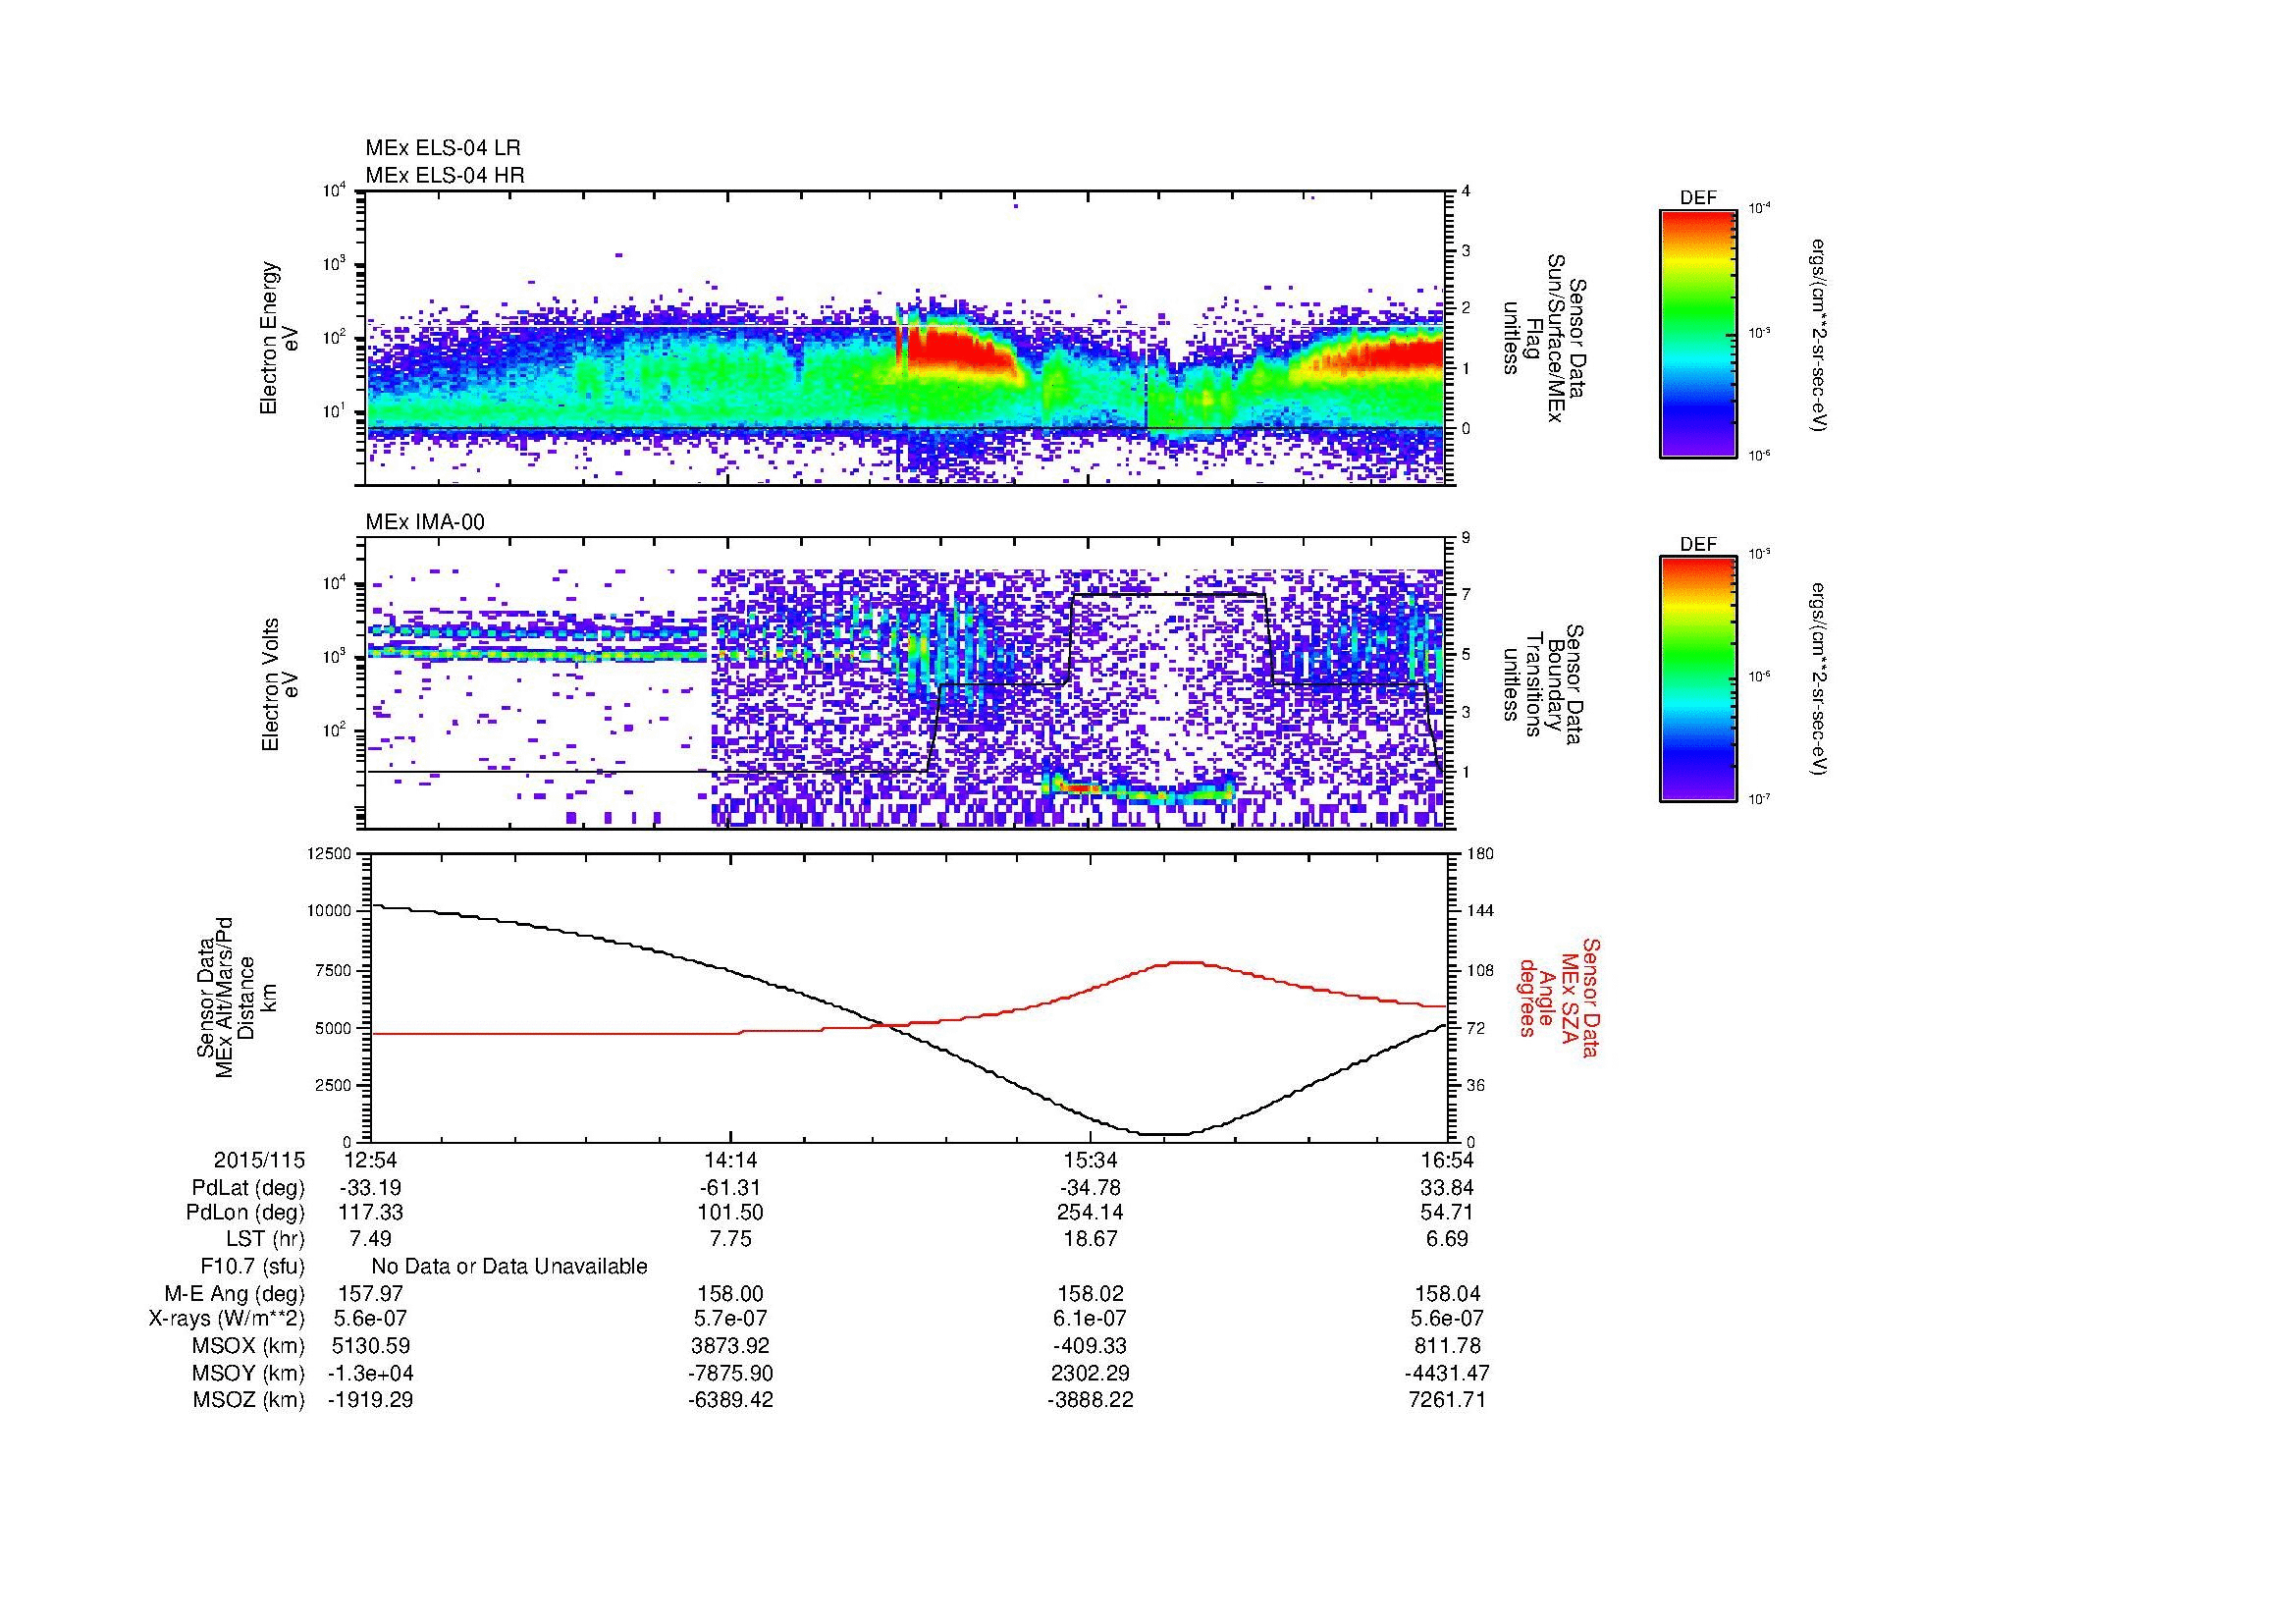
Task: Click MSOZ value '-6389.42'
Action: pos(730,1400)
